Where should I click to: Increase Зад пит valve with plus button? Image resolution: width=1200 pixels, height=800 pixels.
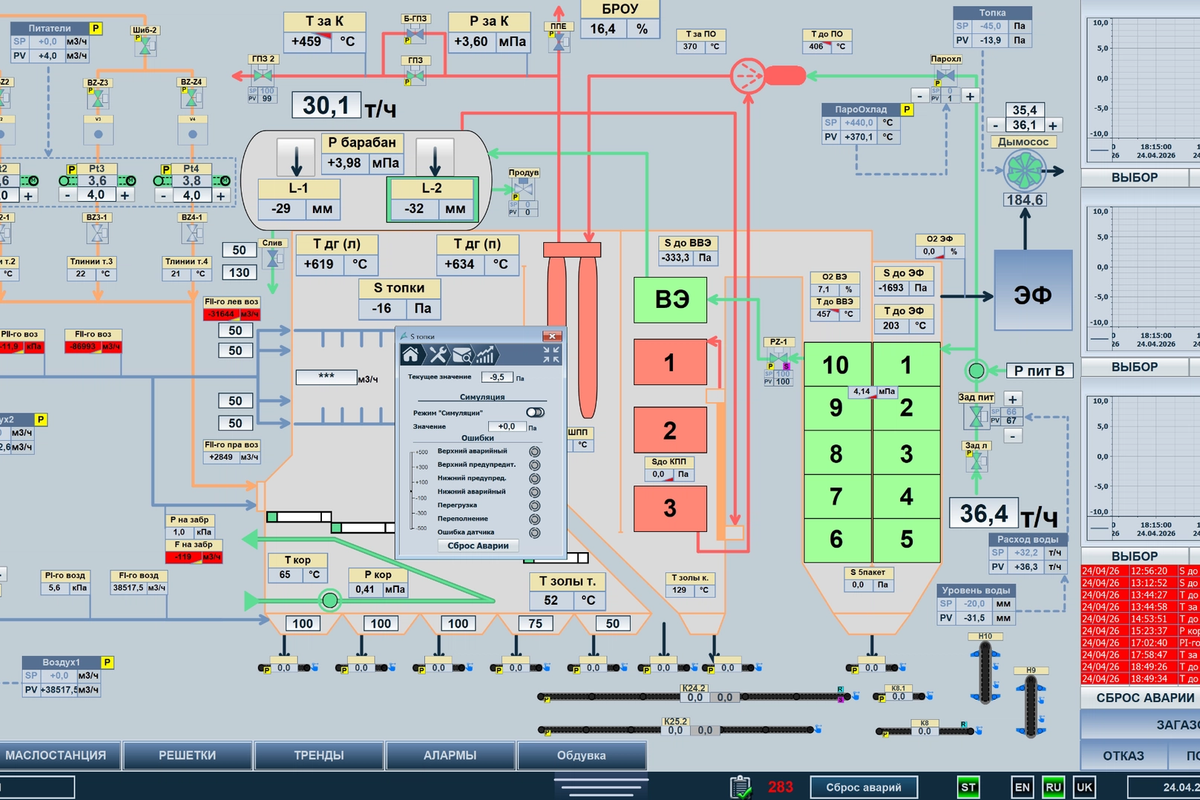point(1013,397)
